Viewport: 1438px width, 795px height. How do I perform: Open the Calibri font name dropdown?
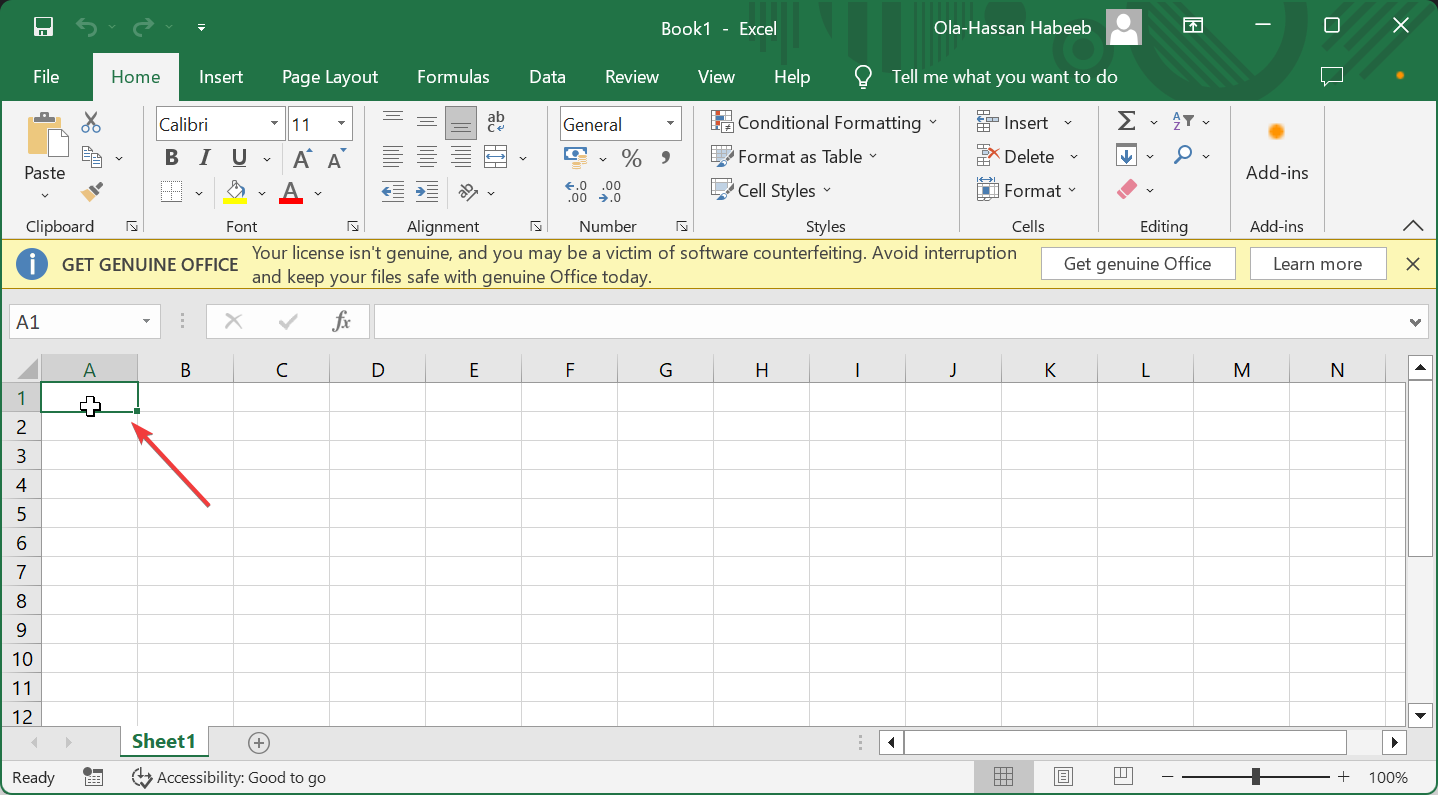275,124
